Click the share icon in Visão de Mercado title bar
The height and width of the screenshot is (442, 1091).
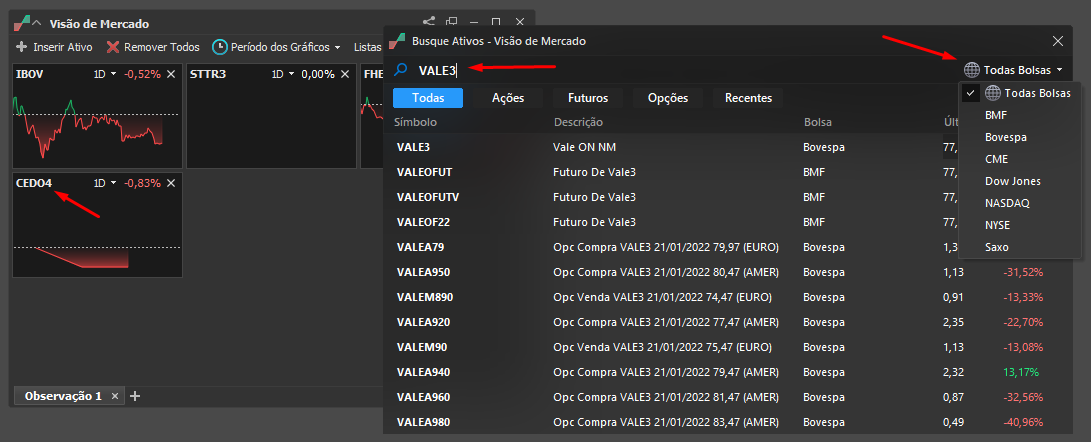429,22
